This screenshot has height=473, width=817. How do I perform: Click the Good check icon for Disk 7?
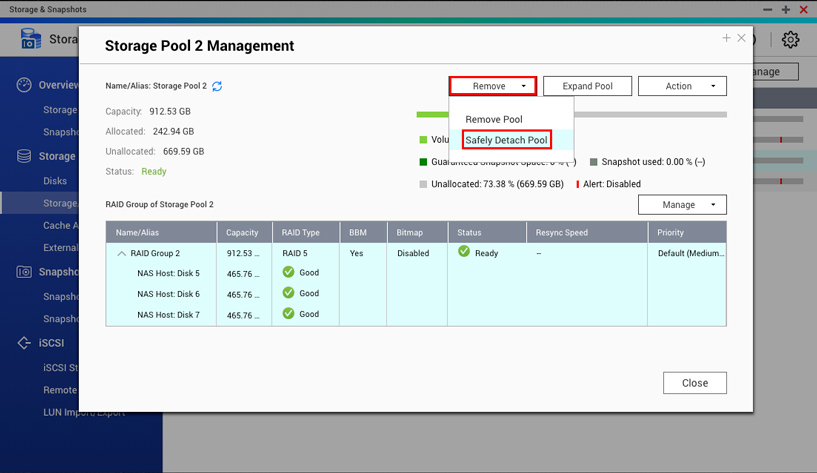(x=288, y=314)
